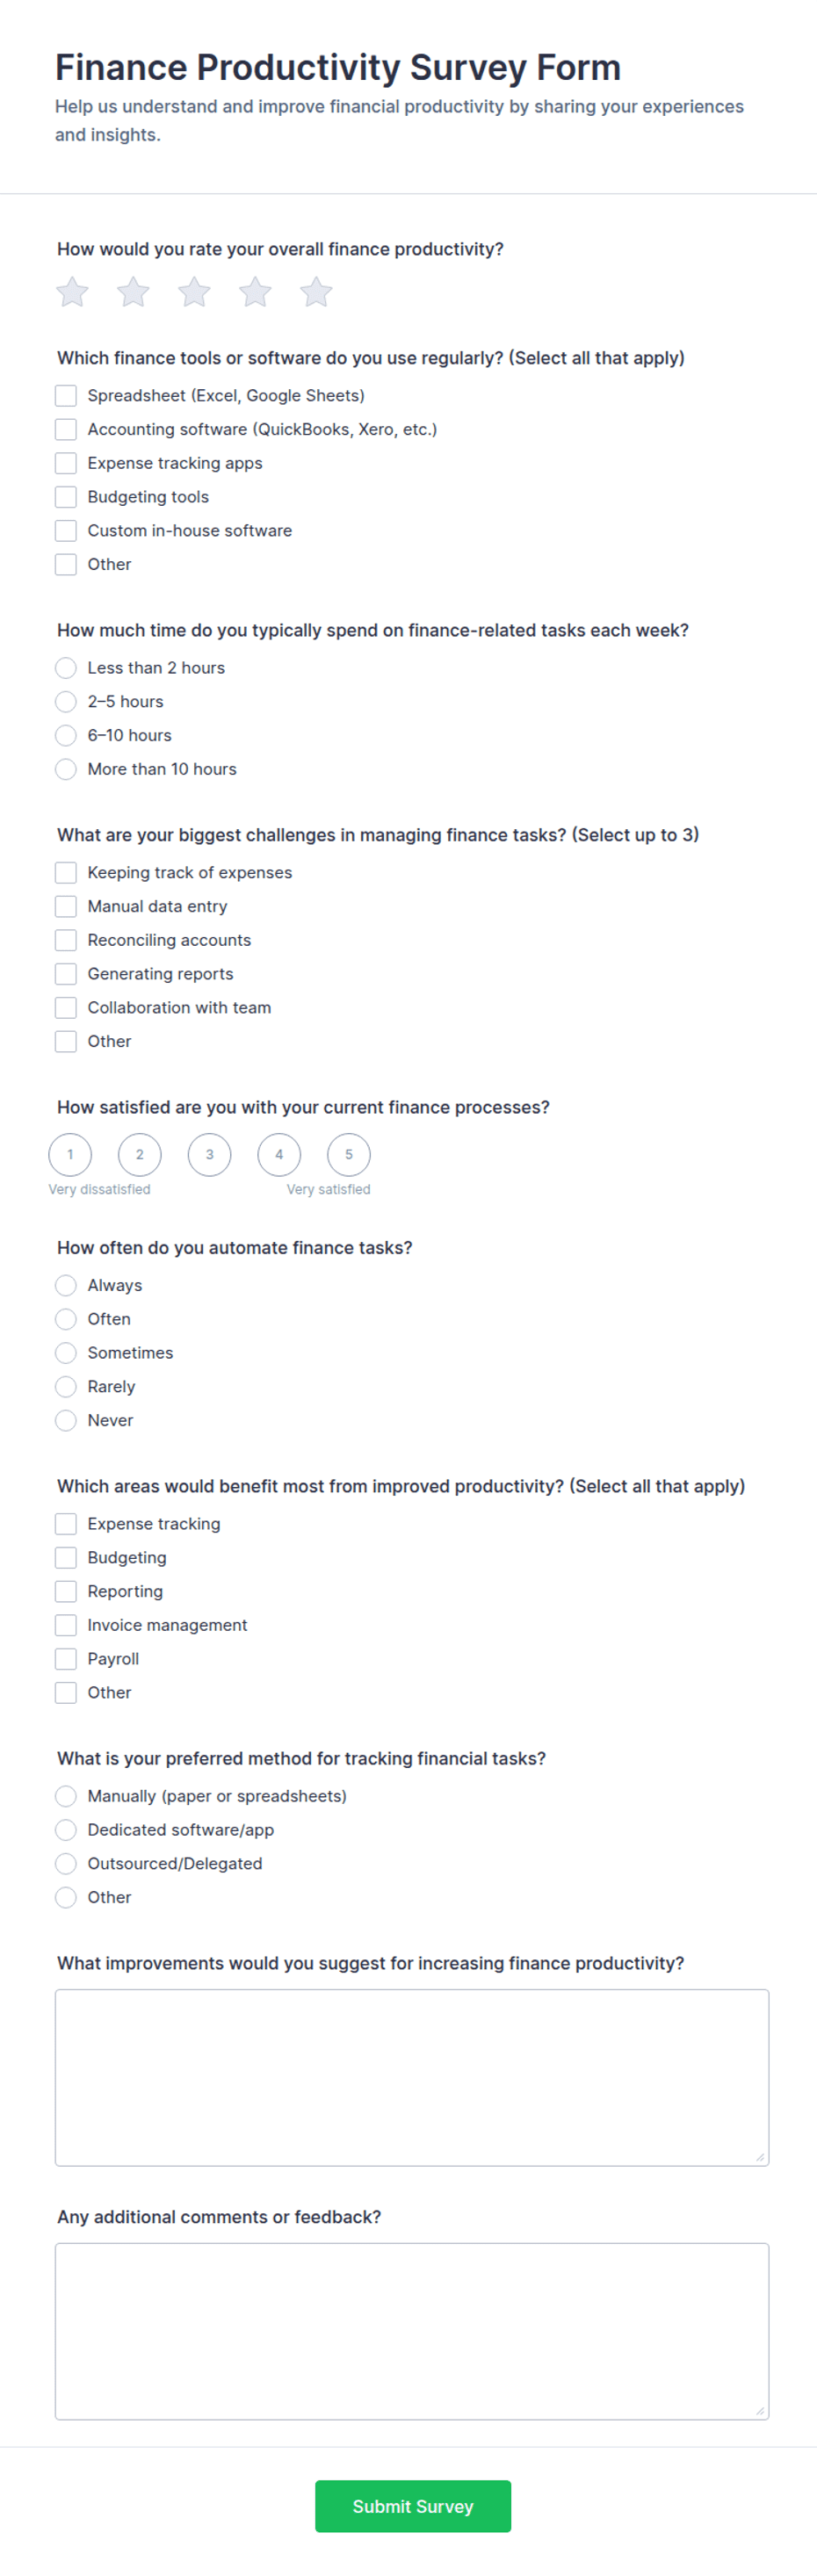Choose the third star rating
This screenshot has height=2576, width=817.
coord(194,292)
